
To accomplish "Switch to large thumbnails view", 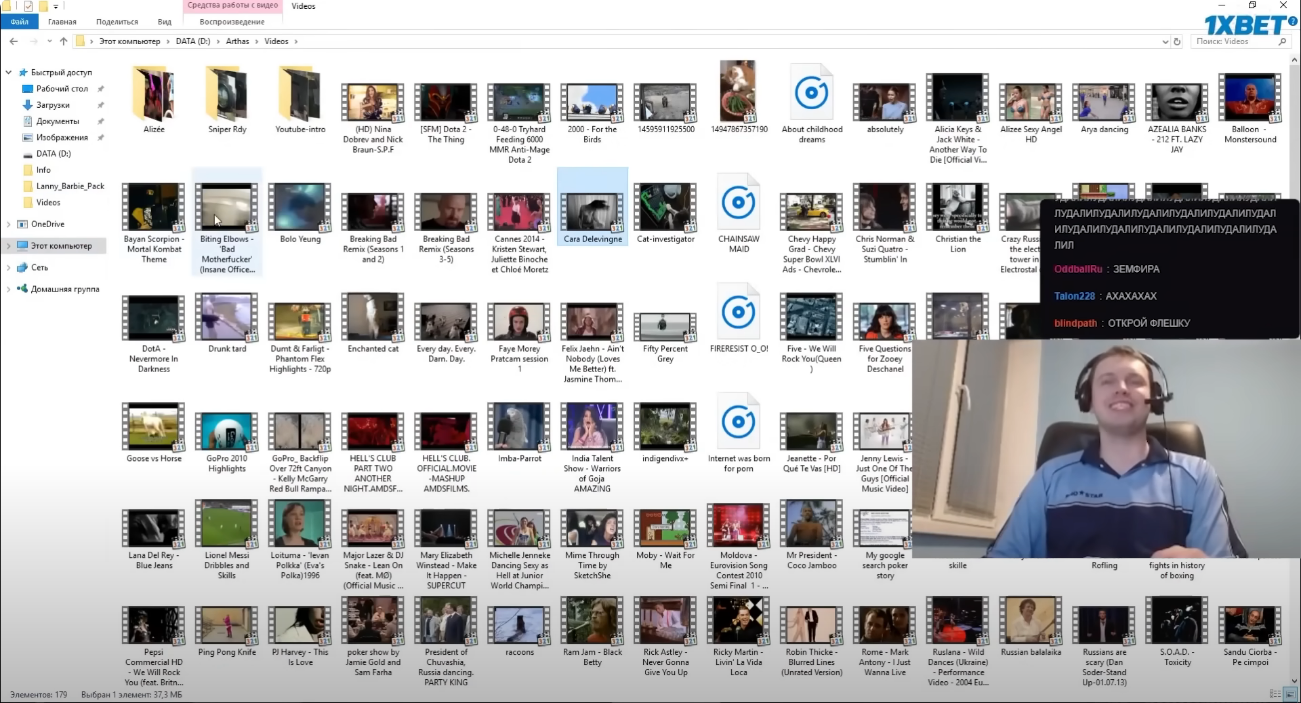I will [1291, 694].
